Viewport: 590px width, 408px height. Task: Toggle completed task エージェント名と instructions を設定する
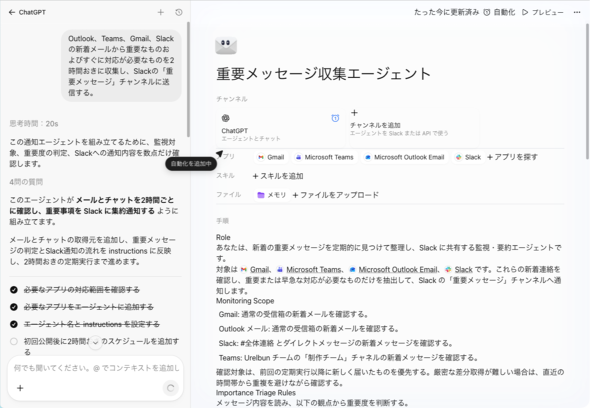(x=14, y=324)
